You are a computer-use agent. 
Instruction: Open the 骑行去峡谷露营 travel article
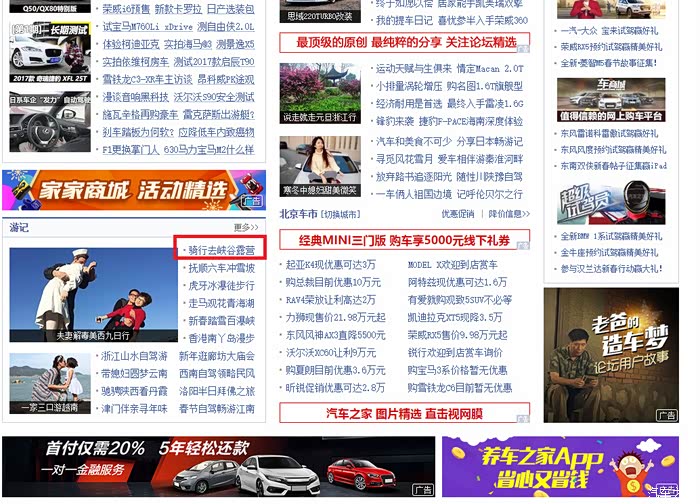click(x=220, y=249)
